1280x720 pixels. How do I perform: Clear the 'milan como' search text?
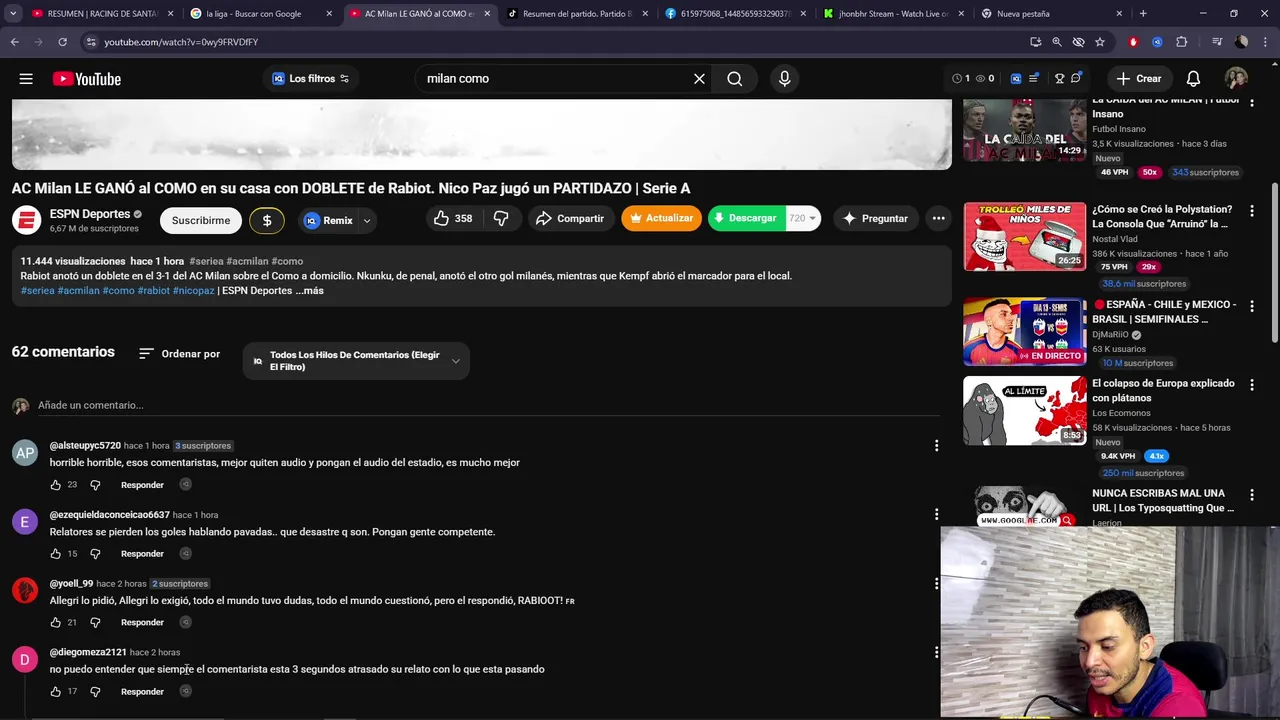point(699,79)
